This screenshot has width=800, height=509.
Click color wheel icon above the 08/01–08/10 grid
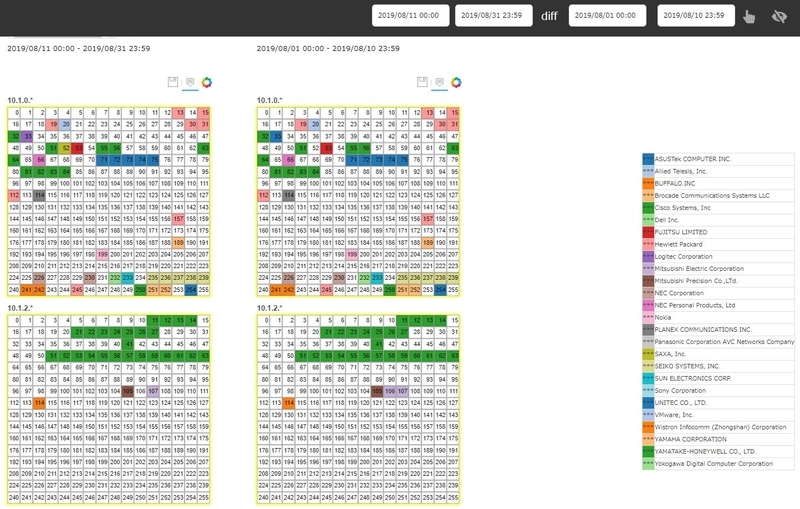tap(456, 82)
